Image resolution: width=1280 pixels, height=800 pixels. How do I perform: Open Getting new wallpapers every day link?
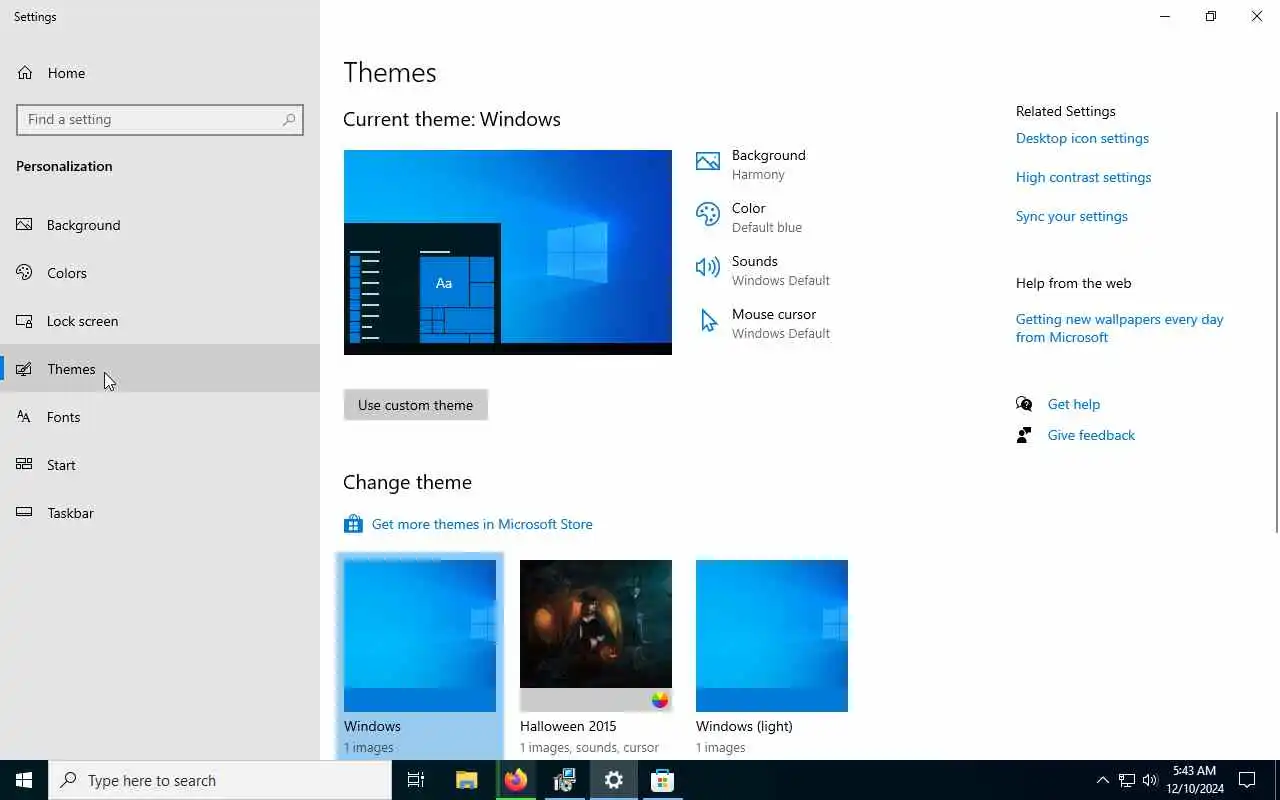[1120, 328]
